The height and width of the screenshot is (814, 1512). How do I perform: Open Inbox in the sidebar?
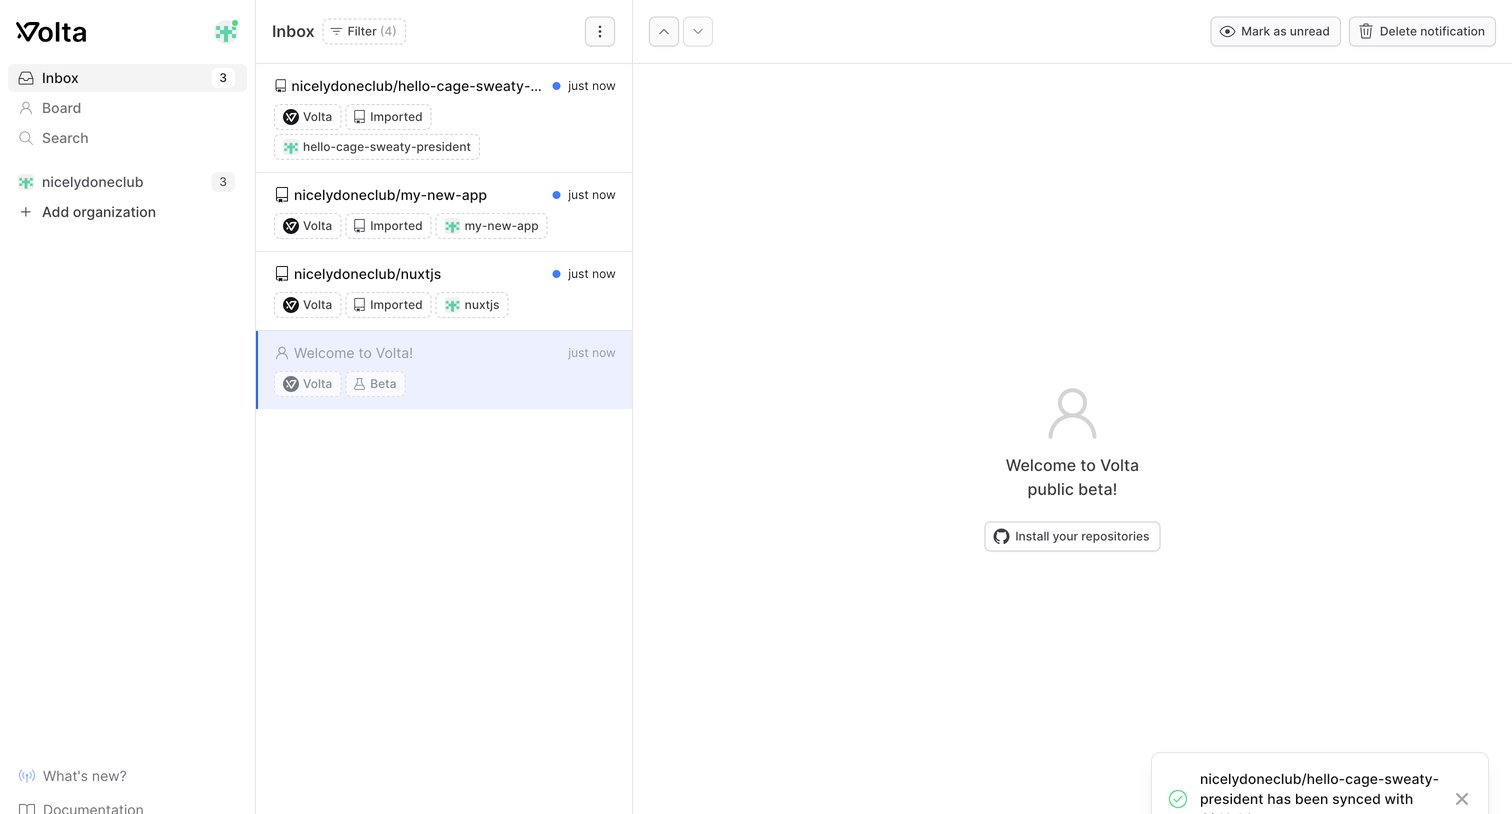pos(127,78)
